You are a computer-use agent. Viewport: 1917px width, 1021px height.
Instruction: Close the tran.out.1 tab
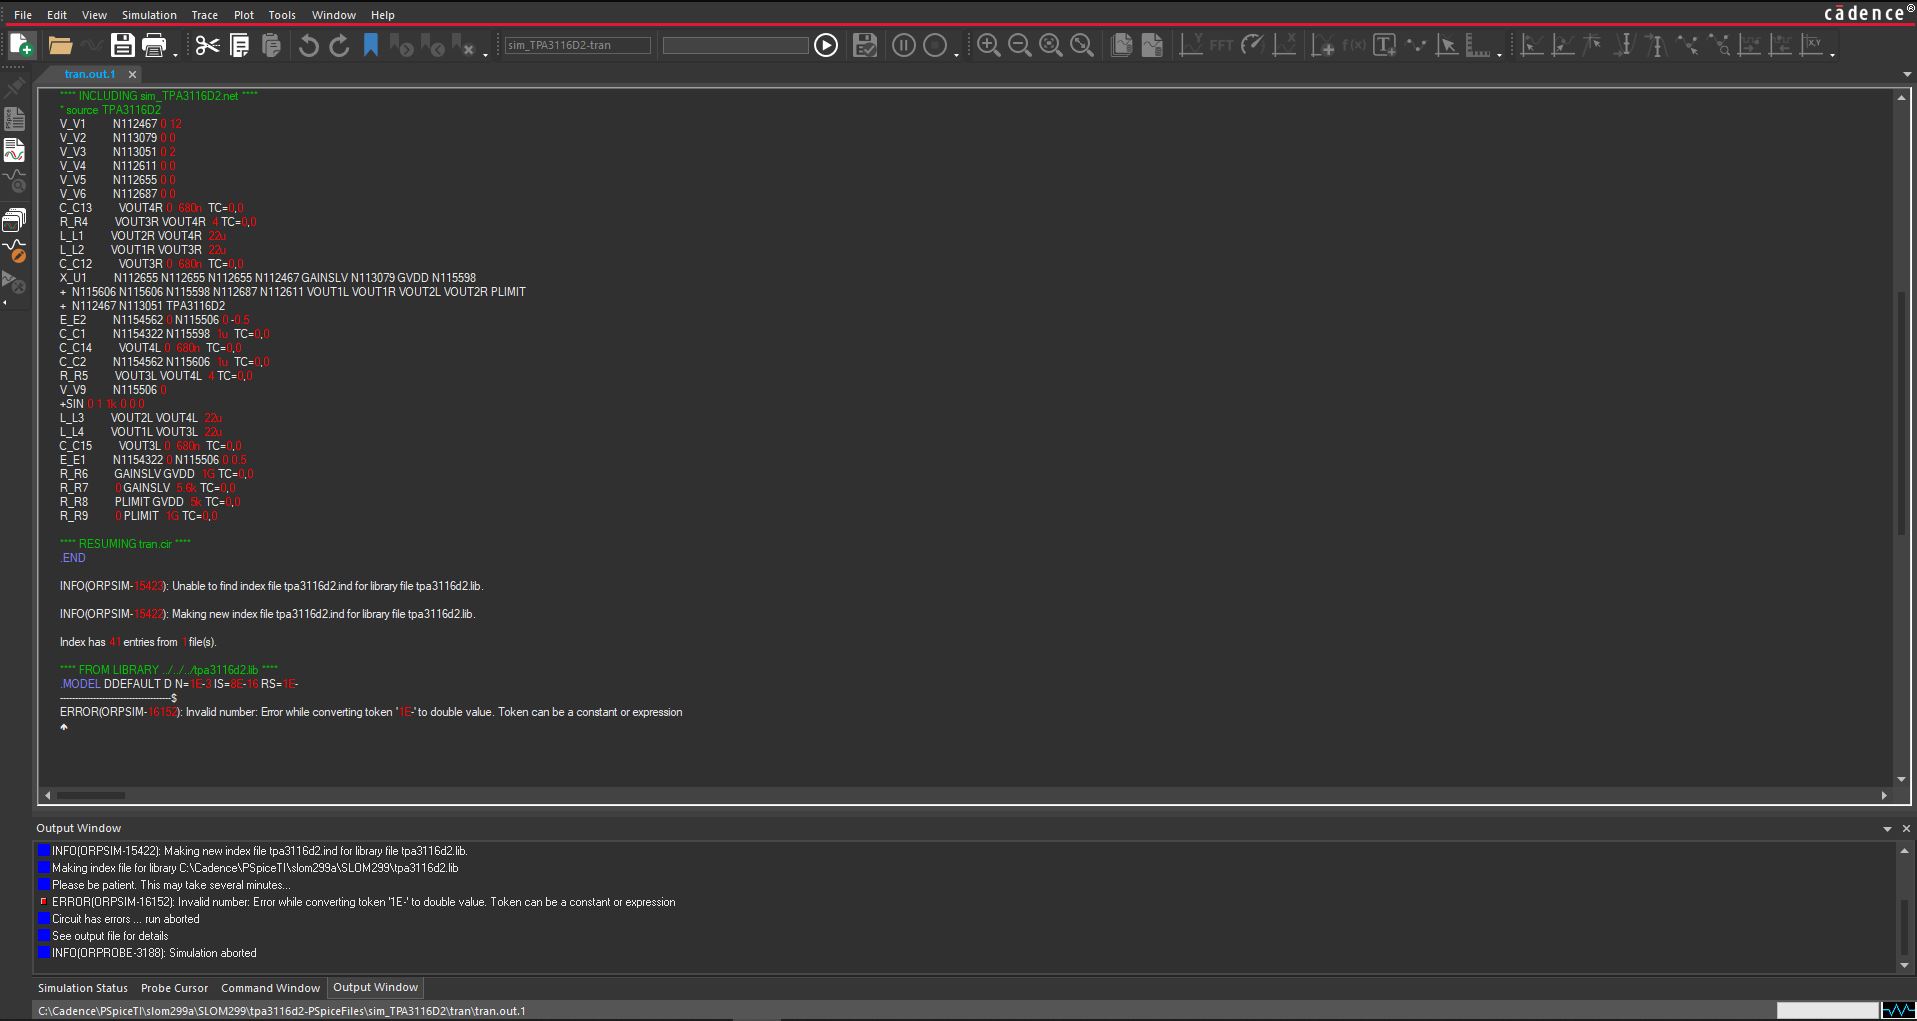pyautogui.click(x=132, y=74)
